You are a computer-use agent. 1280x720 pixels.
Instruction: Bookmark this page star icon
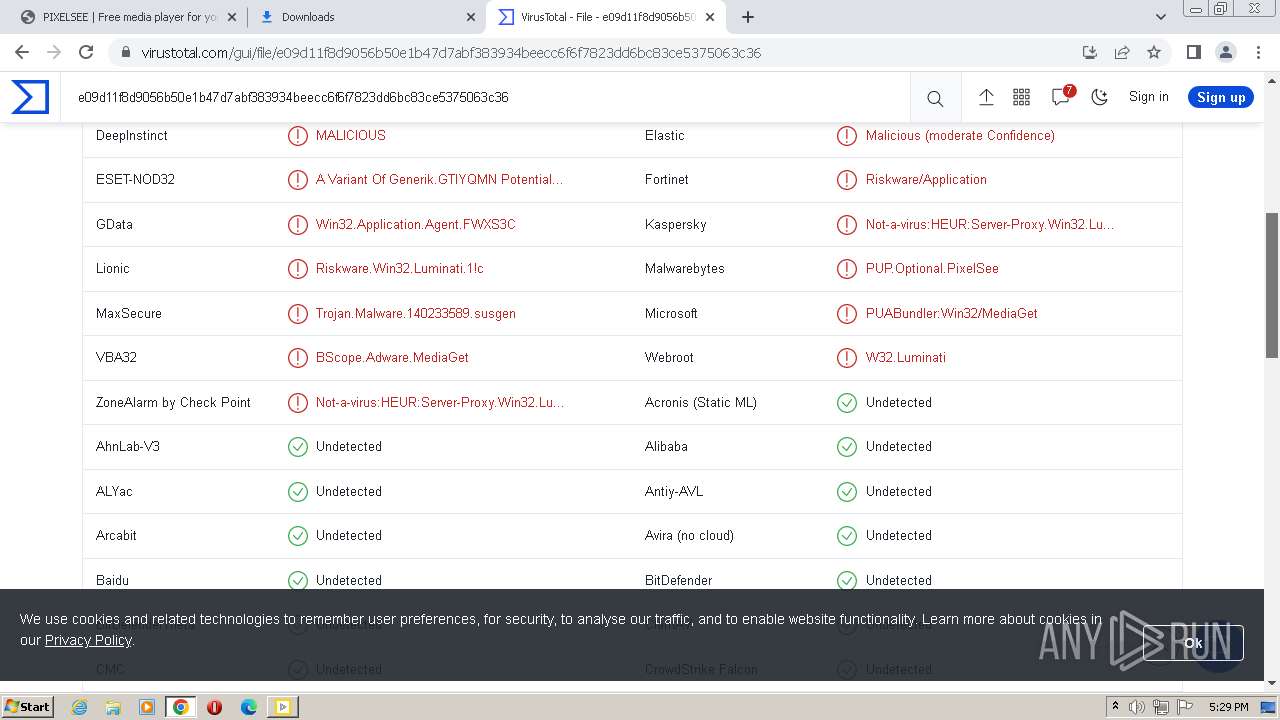pyautogui.click(x=1154, y=52)
